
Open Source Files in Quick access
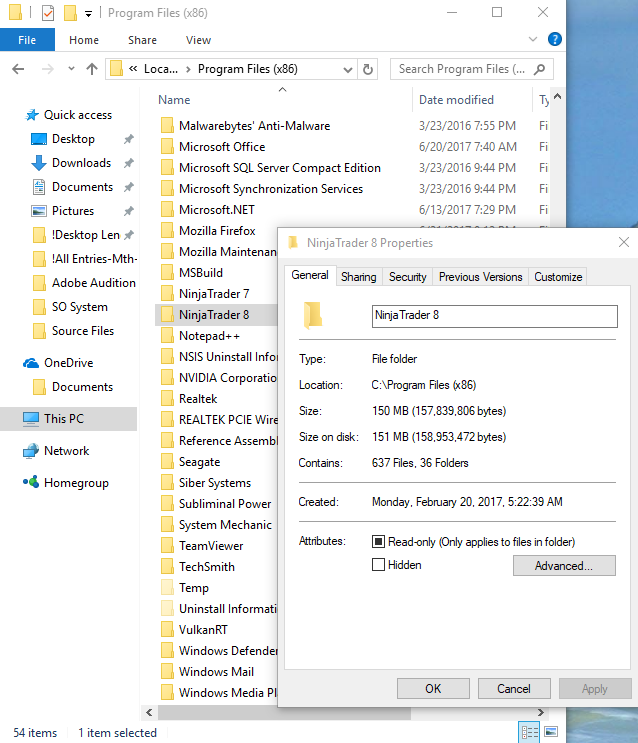coord(74,331)
